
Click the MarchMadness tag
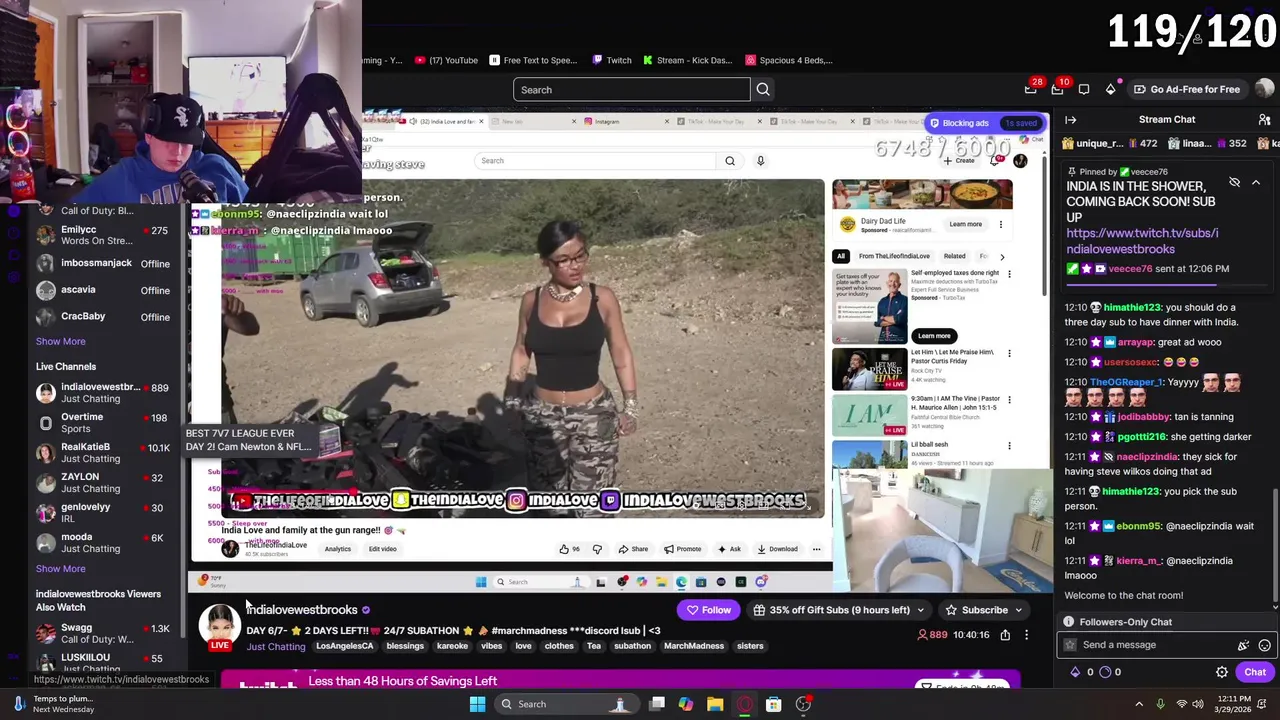(694, 646)
